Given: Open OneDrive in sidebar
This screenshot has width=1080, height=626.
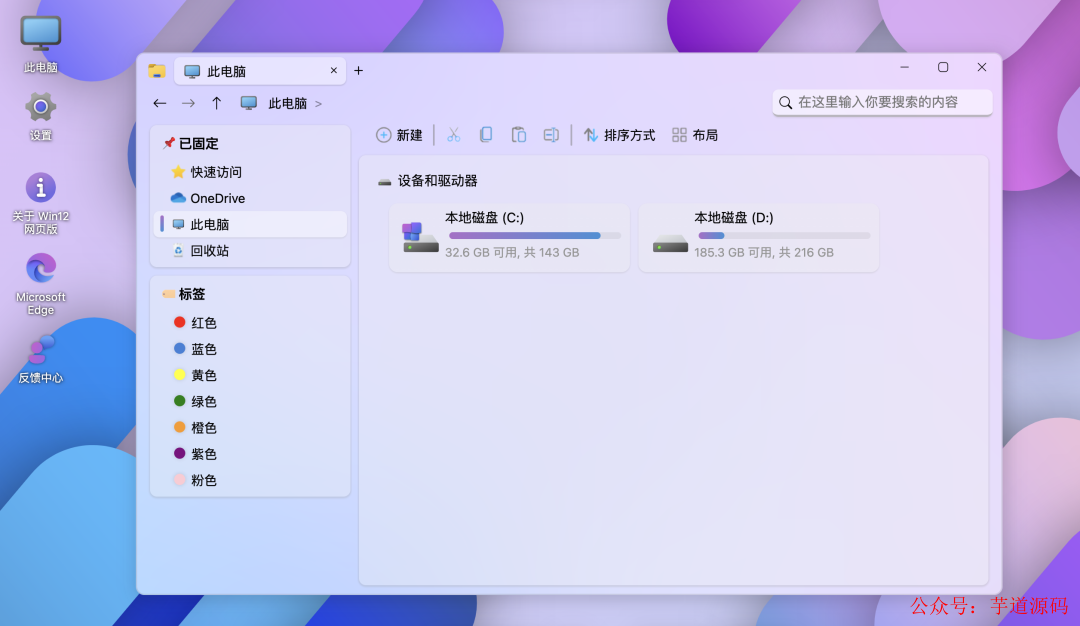Looking at the screenshot, I should pyautogui.click(x=250, y=198).
